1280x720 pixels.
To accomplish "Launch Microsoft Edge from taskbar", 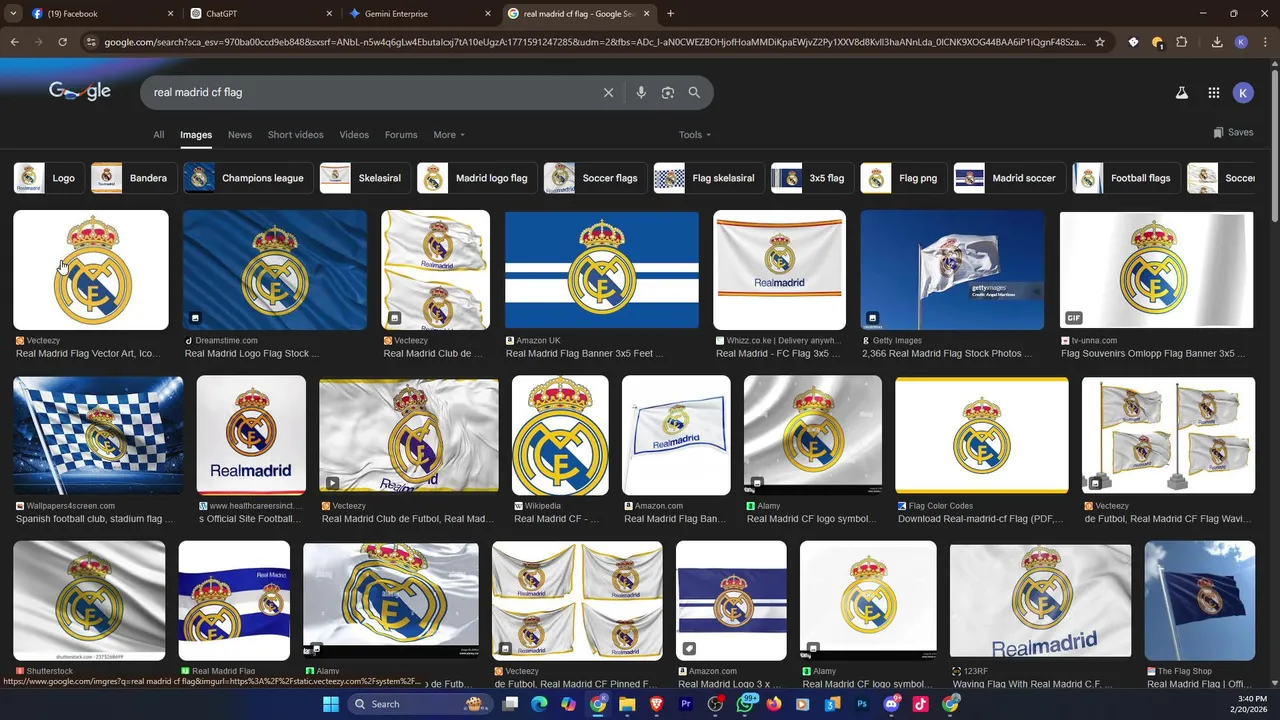I will tap(539, 704).
